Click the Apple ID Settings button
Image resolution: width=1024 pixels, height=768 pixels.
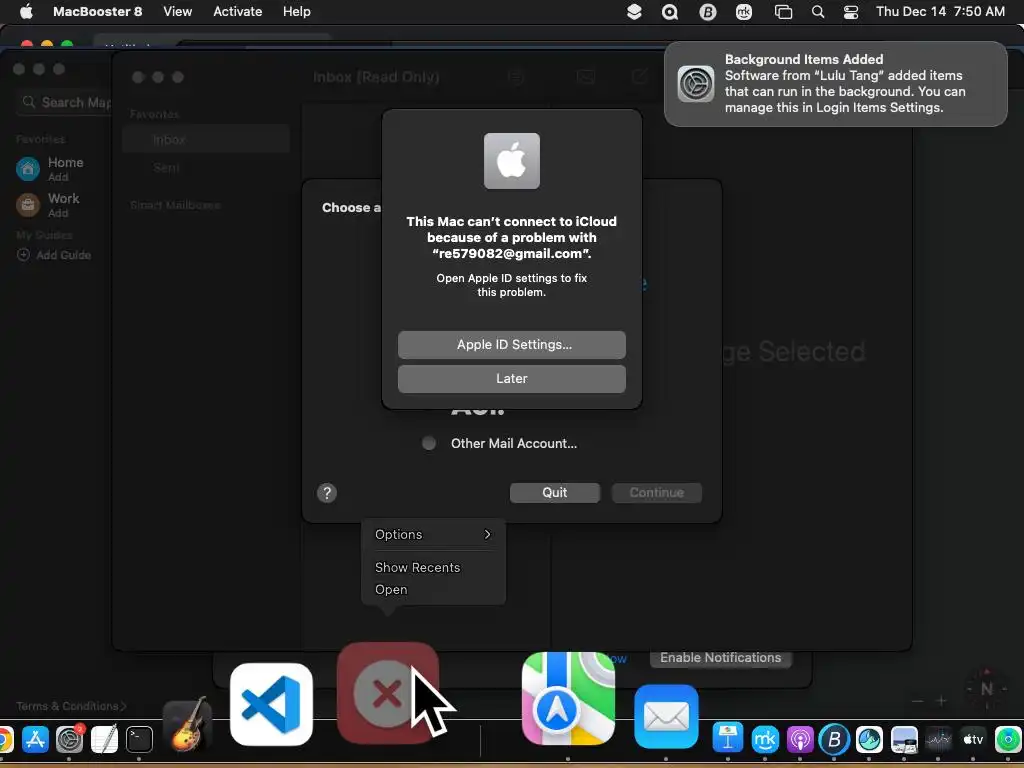pyautogui.click(x=511, y=345)
